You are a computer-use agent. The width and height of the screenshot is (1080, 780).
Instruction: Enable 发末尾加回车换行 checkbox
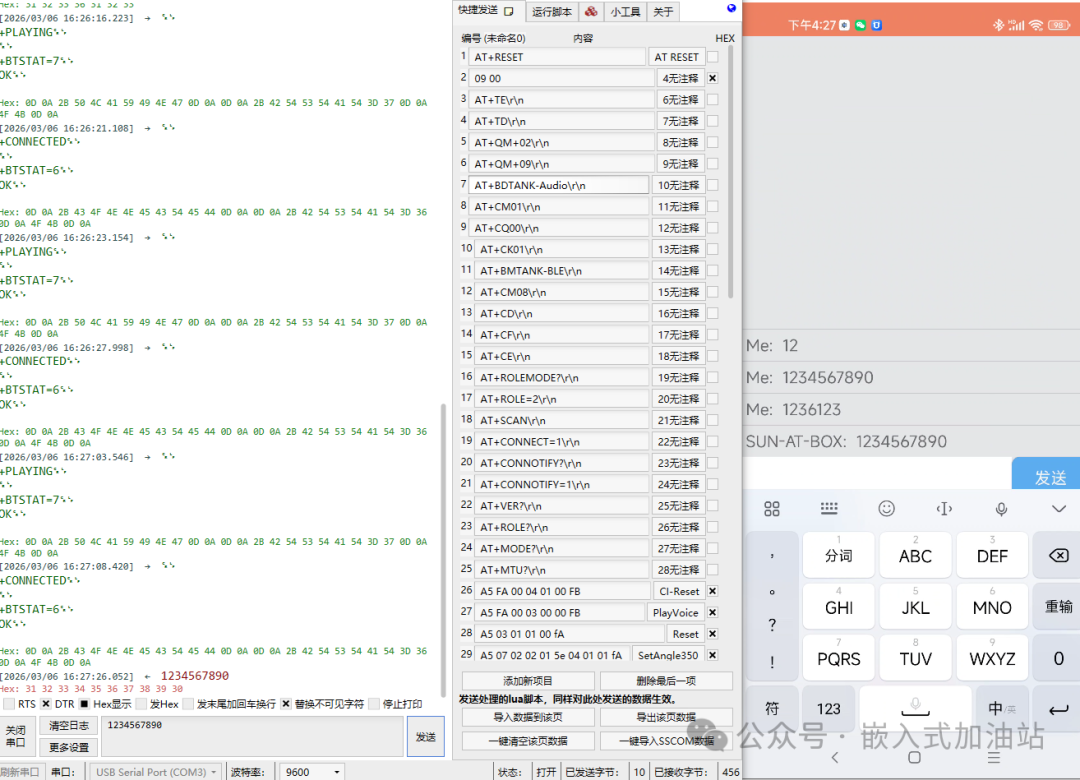(188, 704)
